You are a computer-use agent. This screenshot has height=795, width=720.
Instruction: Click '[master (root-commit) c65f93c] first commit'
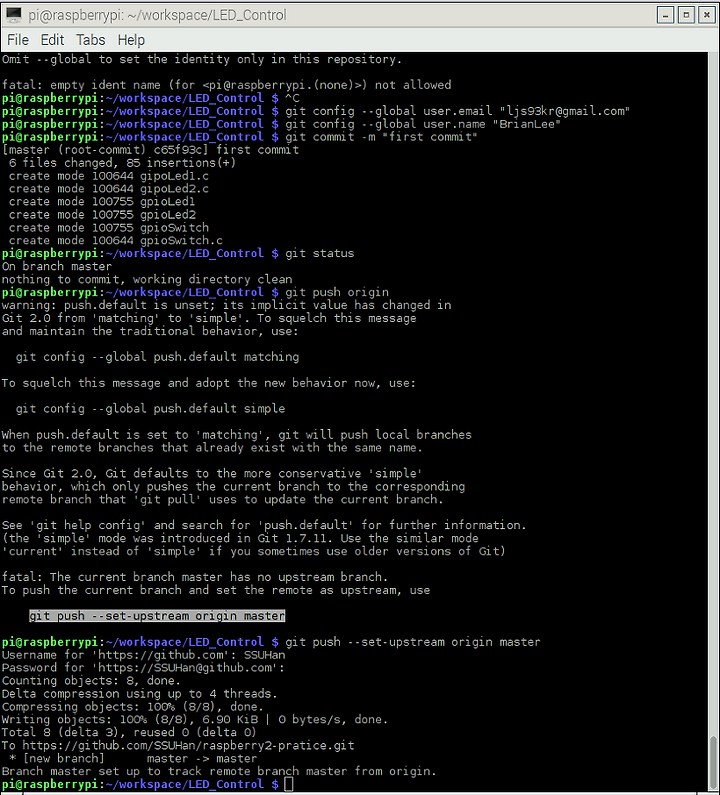point(151,150)
